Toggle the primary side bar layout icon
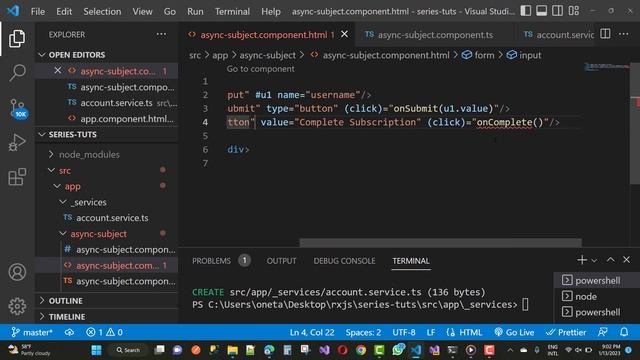The height and width of the screenshot is (360, 640). (x=526, y=11)
